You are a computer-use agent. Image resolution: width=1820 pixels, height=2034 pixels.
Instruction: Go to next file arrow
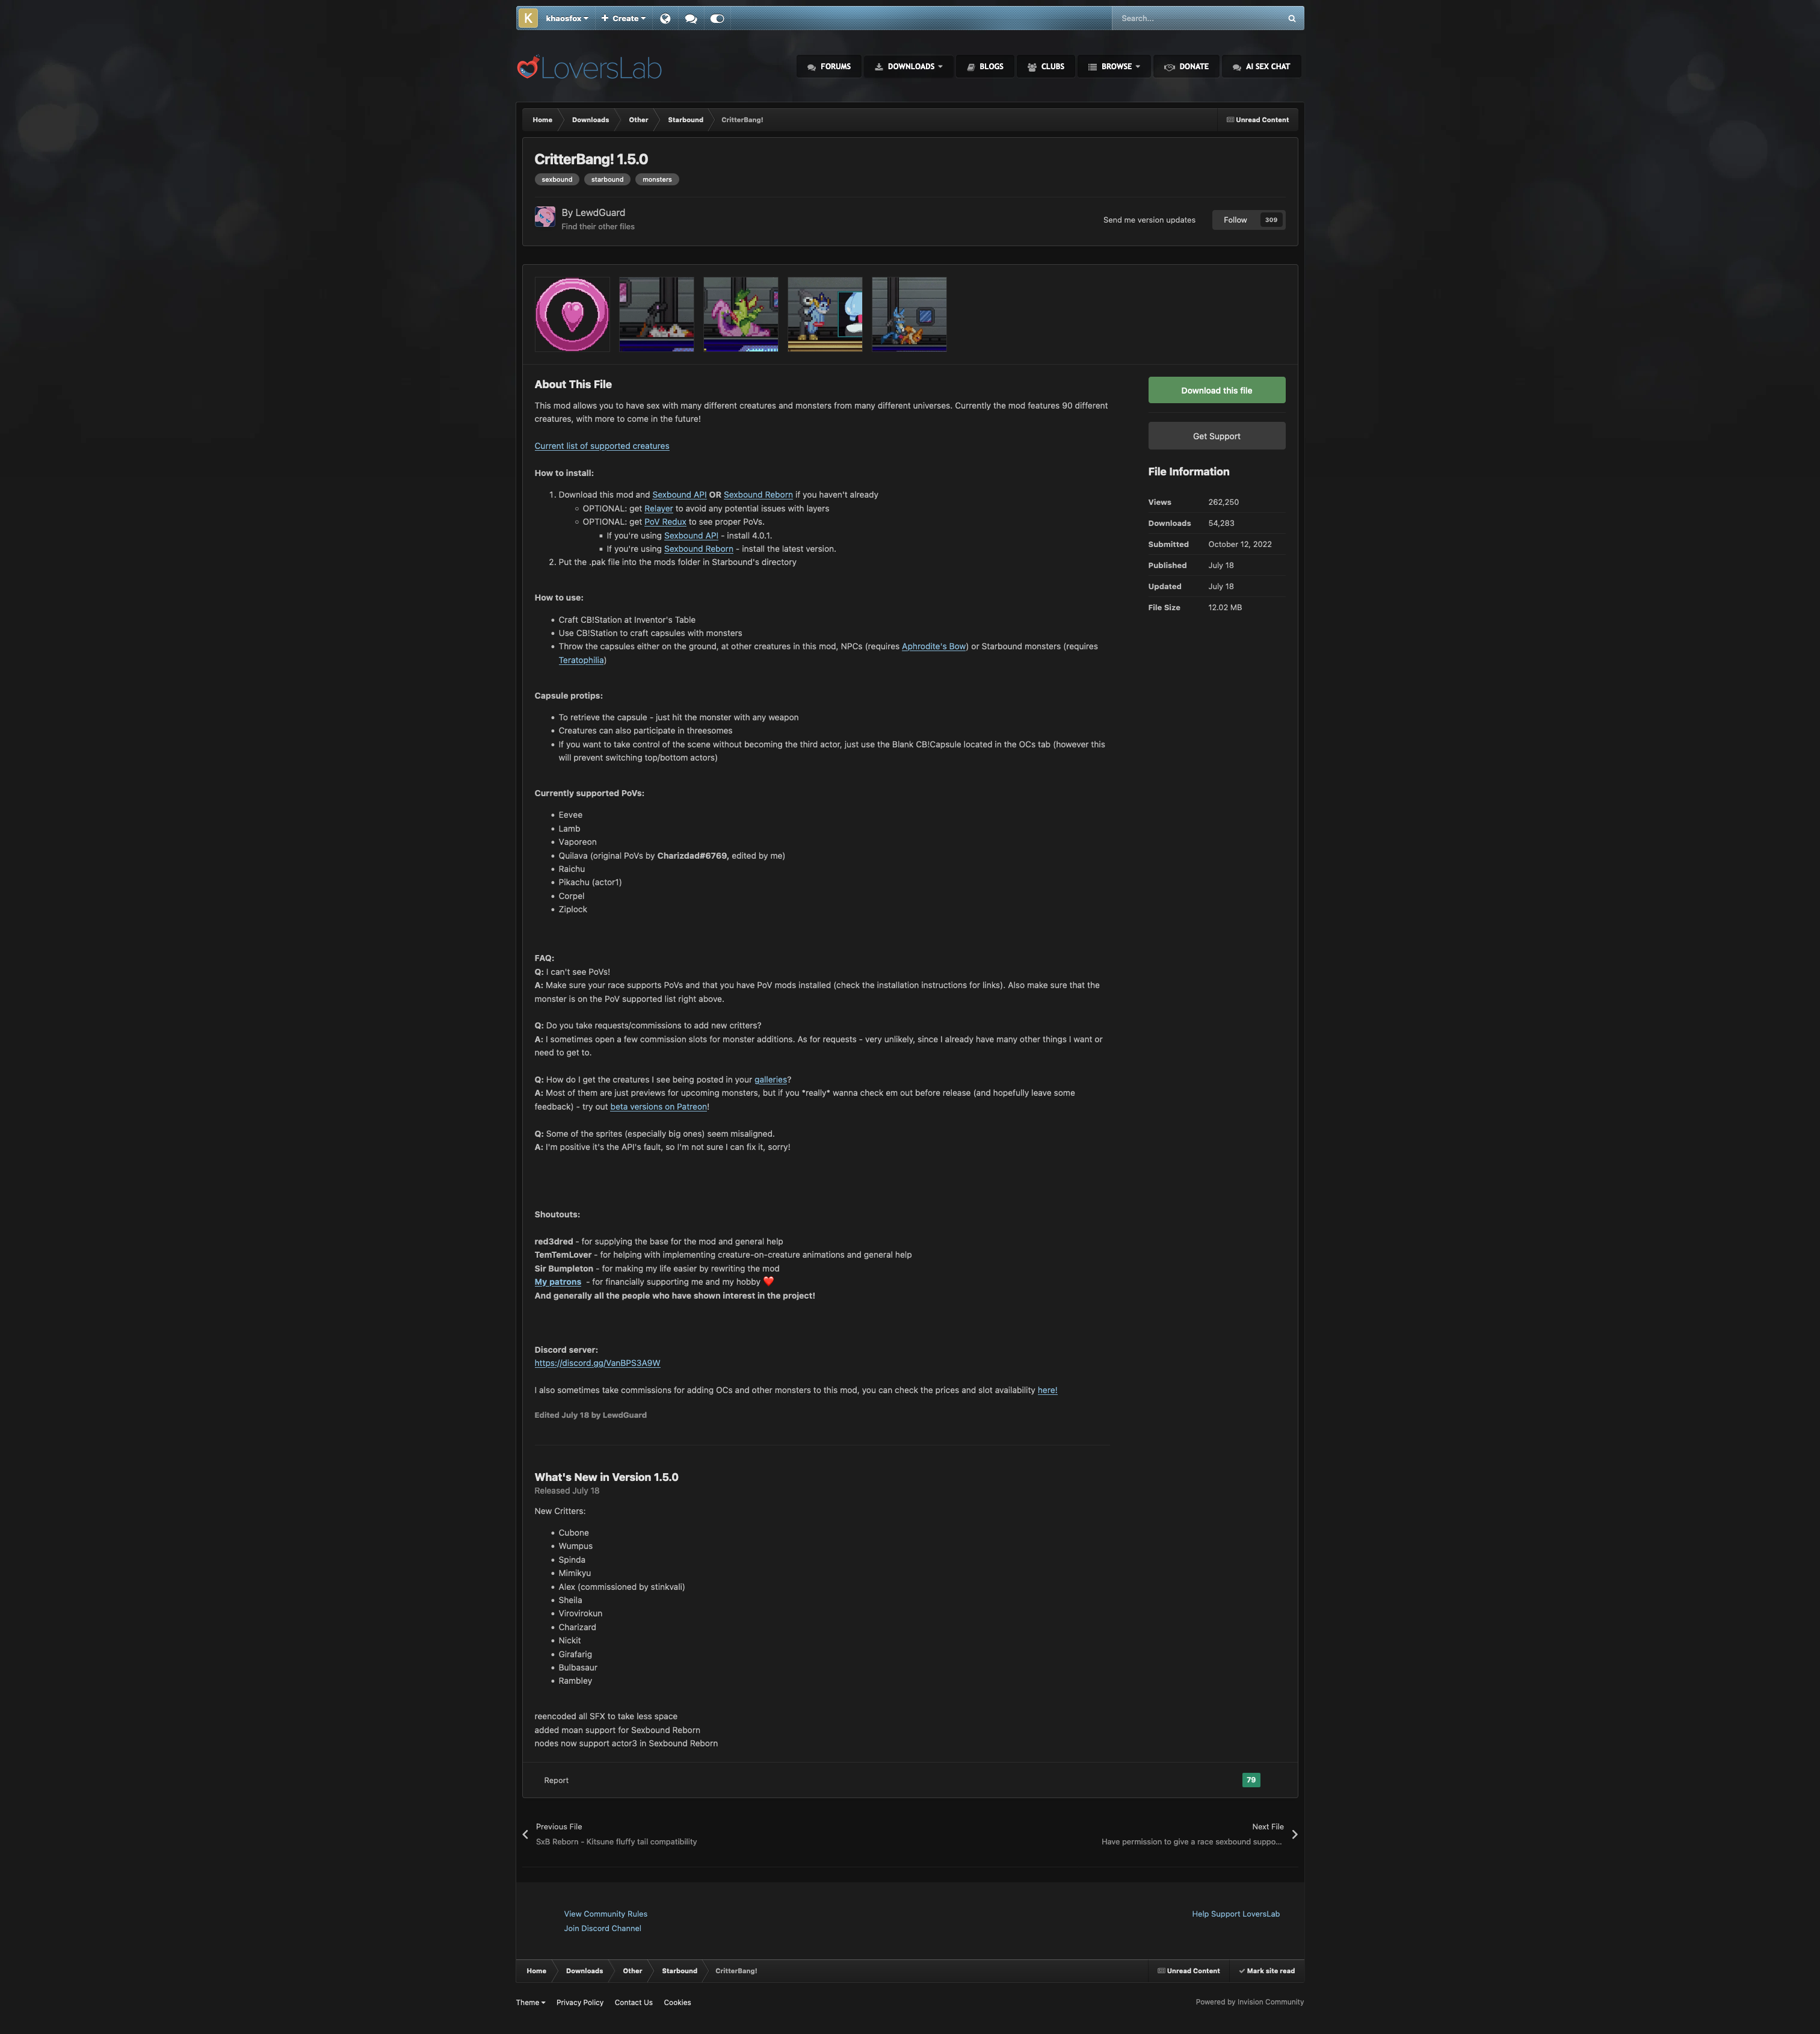coord(1294,1834)
